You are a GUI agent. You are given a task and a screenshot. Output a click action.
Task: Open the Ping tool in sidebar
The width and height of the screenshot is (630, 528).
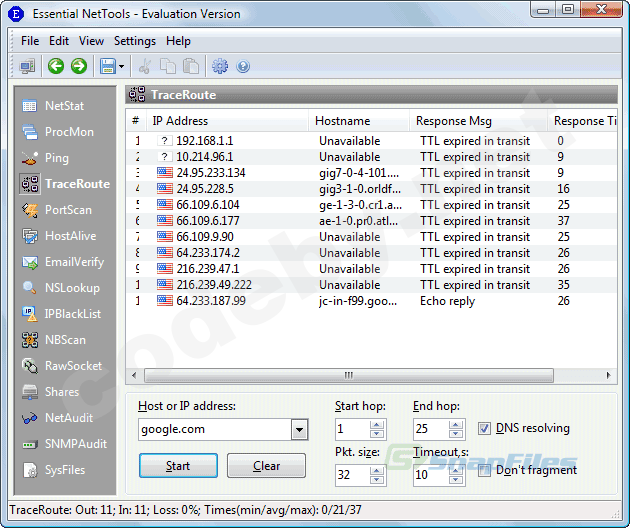[45, 158]
